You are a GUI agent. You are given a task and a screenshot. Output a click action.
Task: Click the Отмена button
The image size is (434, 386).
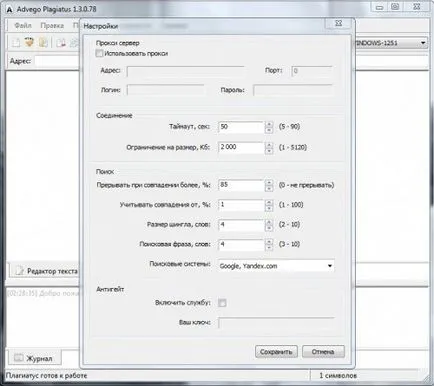(323, 352)
